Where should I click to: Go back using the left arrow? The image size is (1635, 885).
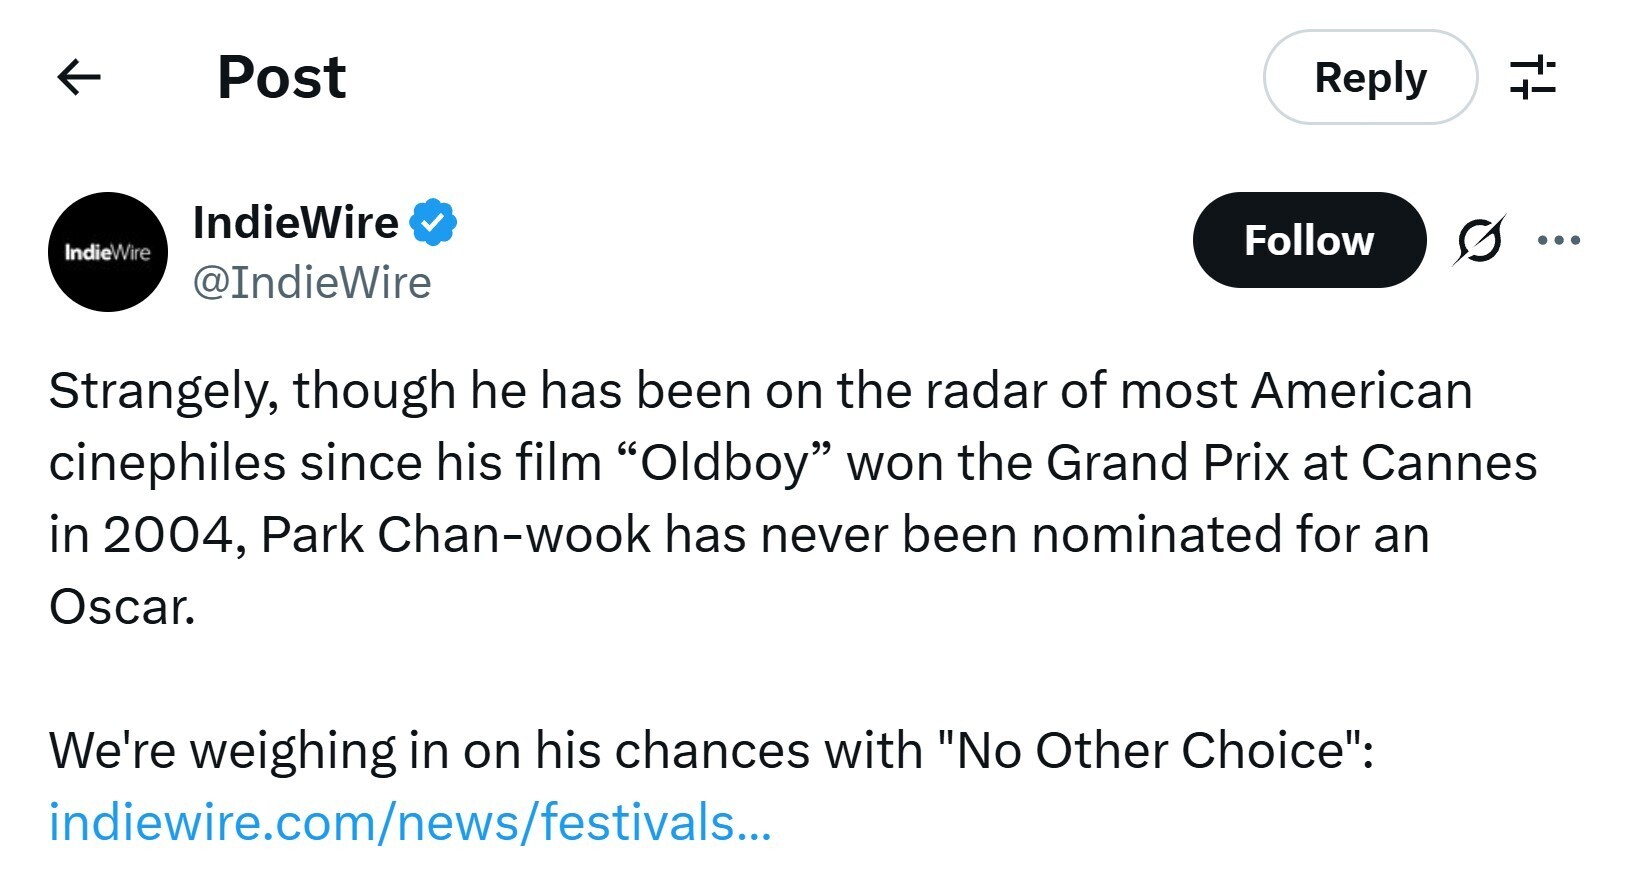(x=79, y=77)
